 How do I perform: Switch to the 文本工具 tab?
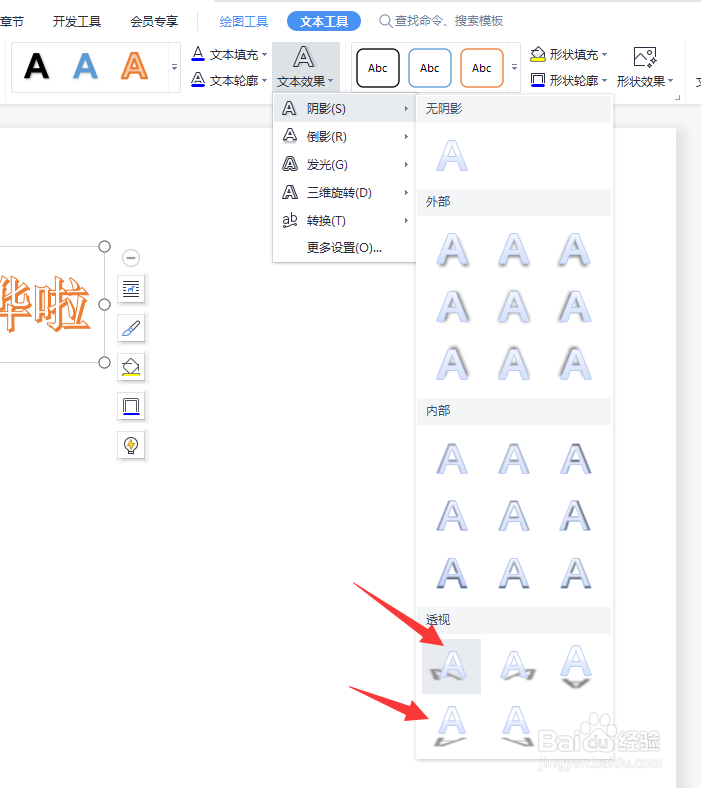pos(324,21)
